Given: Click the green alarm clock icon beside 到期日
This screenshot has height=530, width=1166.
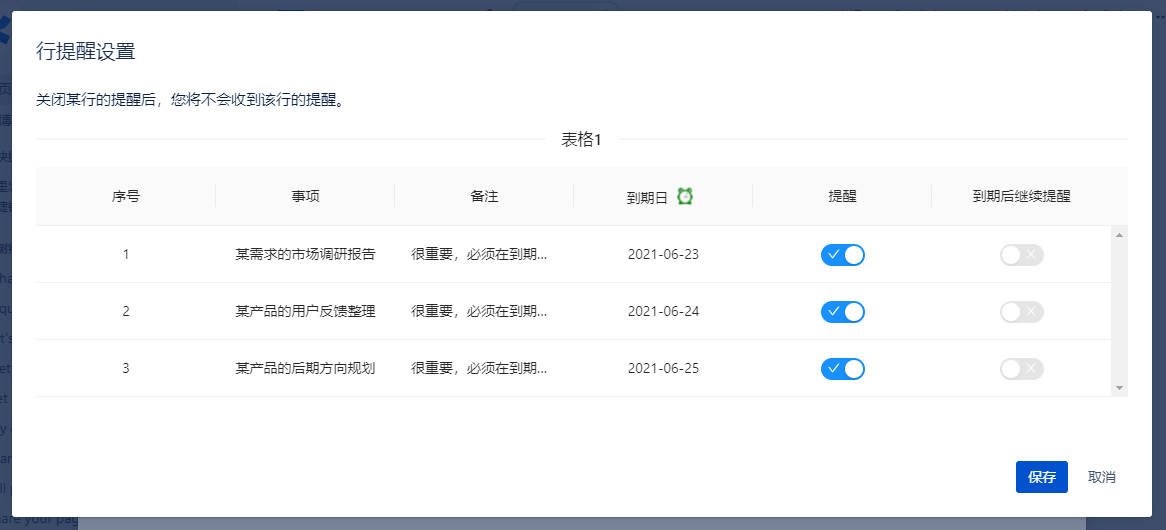Looking at the screenshot, I should coord(685,196).
